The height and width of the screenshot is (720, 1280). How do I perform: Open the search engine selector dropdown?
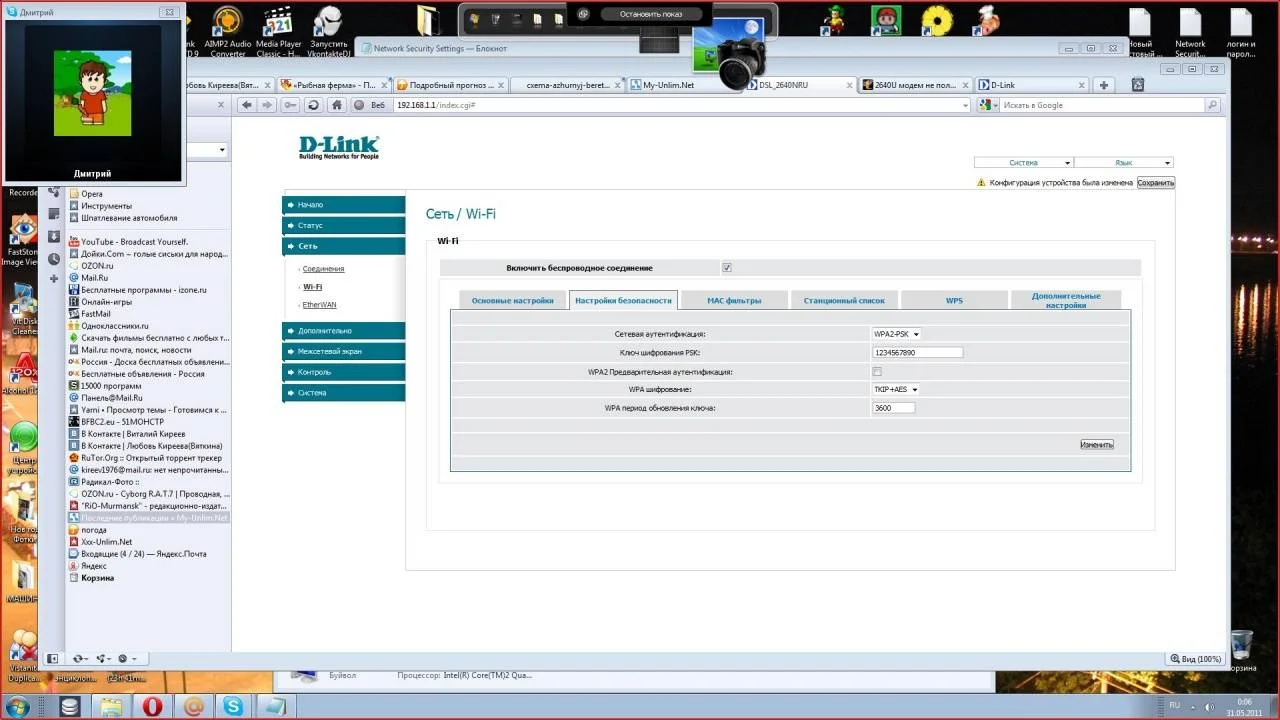(988, 105)
